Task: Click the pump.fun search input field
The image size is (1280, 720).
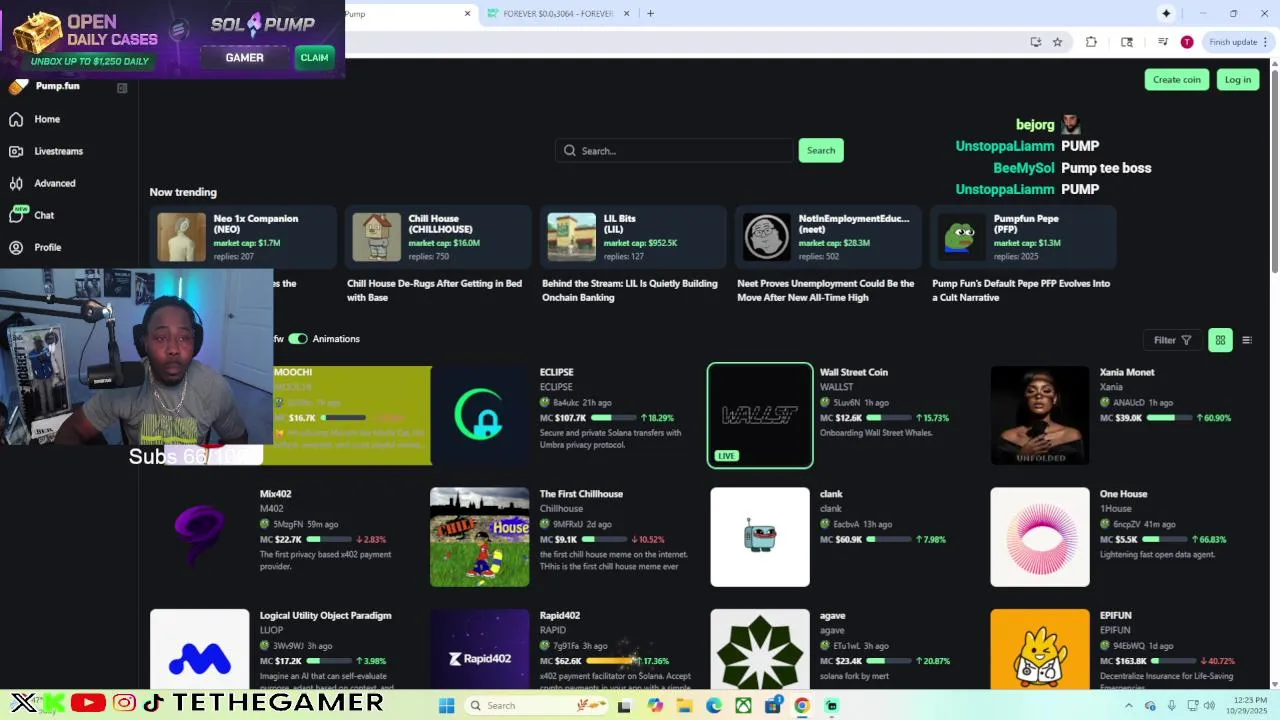Action: coord(675,150)
